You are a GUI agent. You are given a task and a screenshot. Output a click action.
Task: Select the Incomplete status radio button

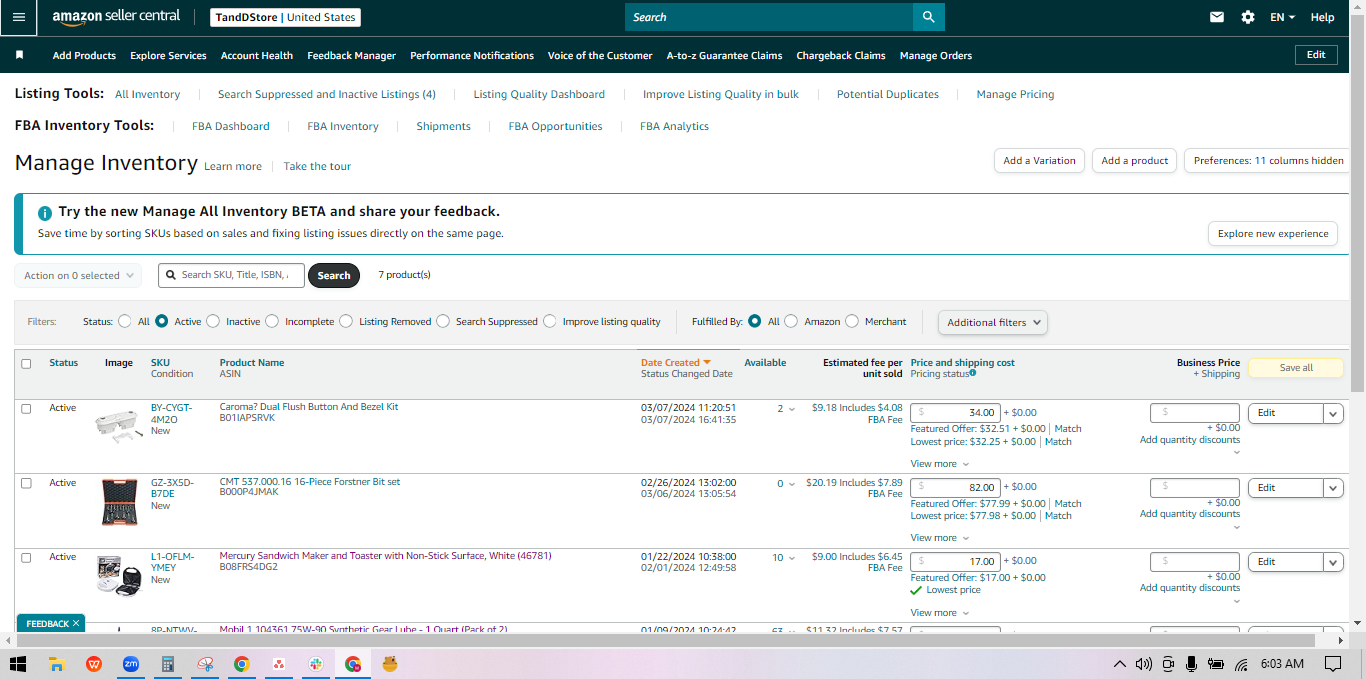(x=272, y=321)
